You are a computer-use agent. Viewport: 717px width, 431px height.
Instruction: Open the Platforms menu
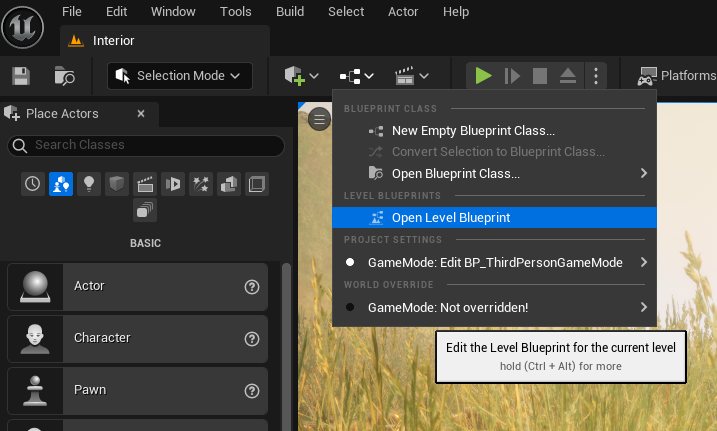pos(677,76)
